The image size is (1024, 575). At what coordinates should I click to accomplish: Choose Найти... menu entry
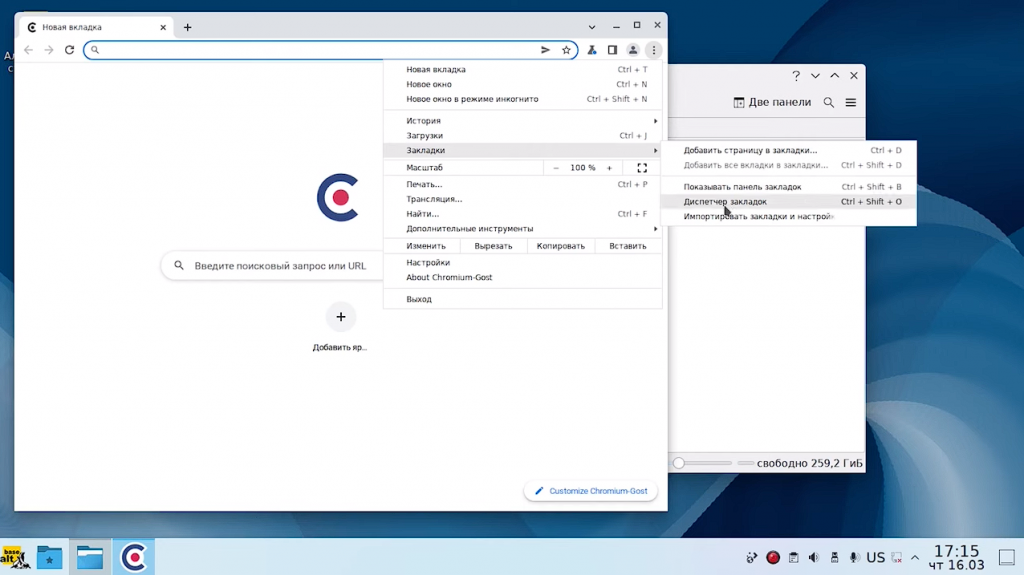tap(522, 214)
